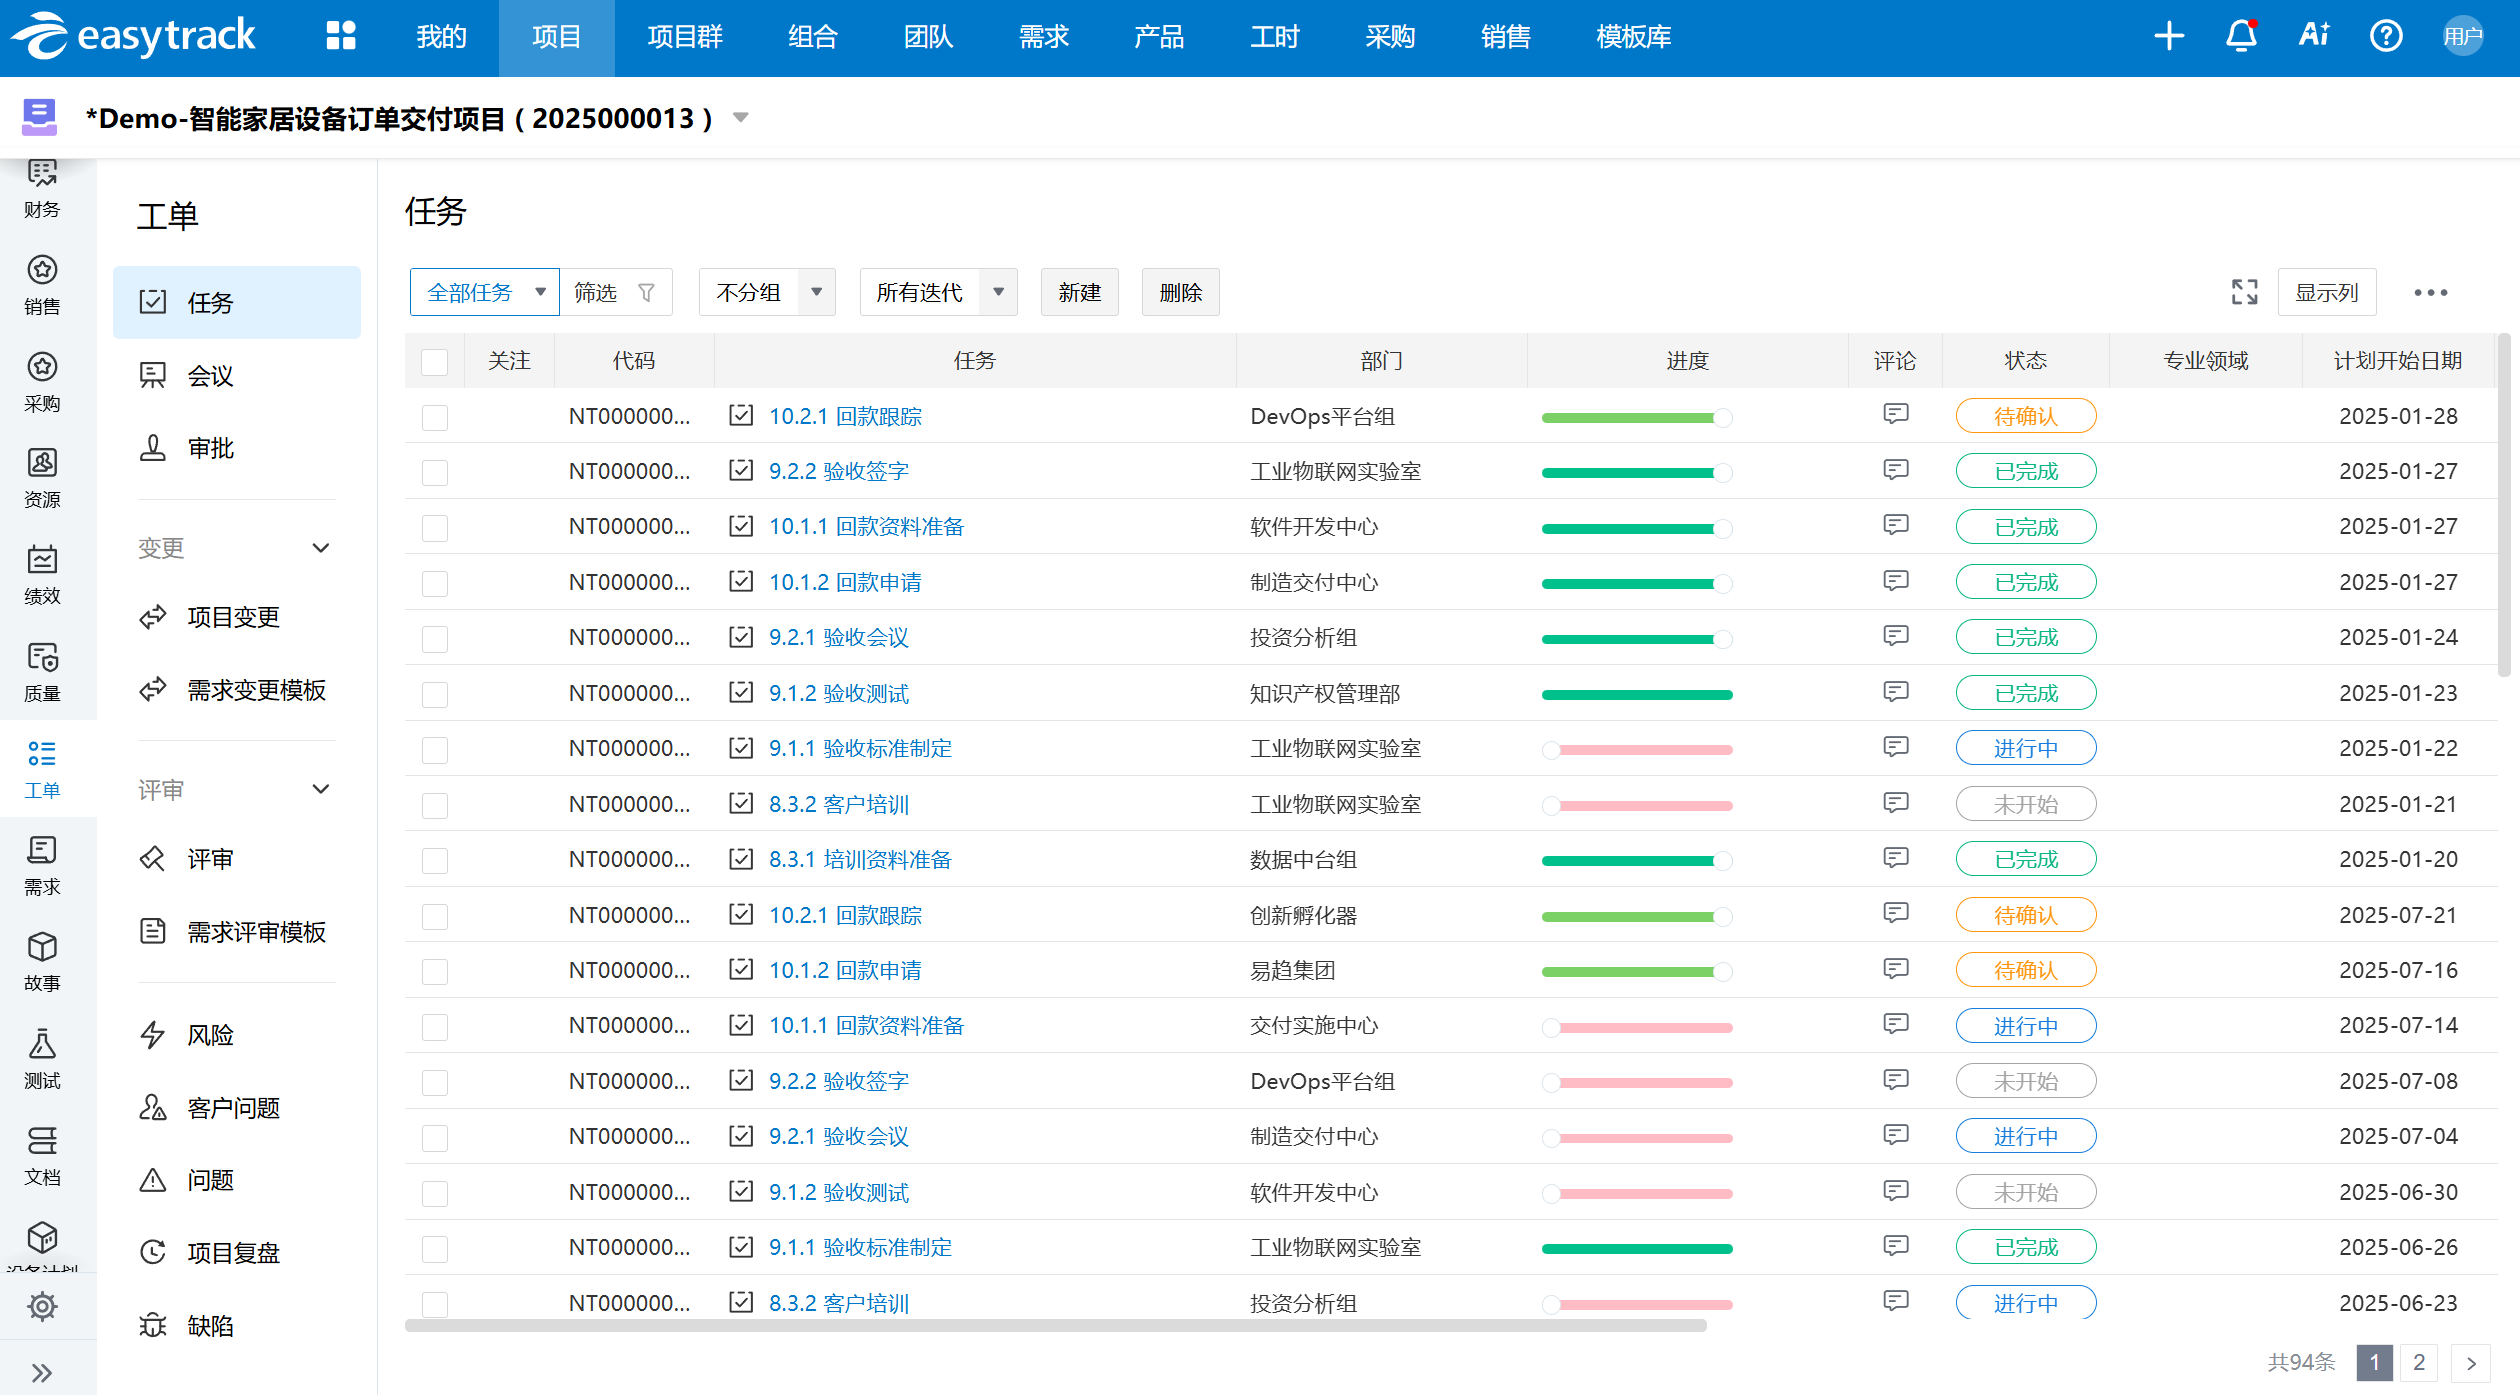Collapse the 变更 section chevron
Screen dimensions: 2520x1395
point(321,548)
